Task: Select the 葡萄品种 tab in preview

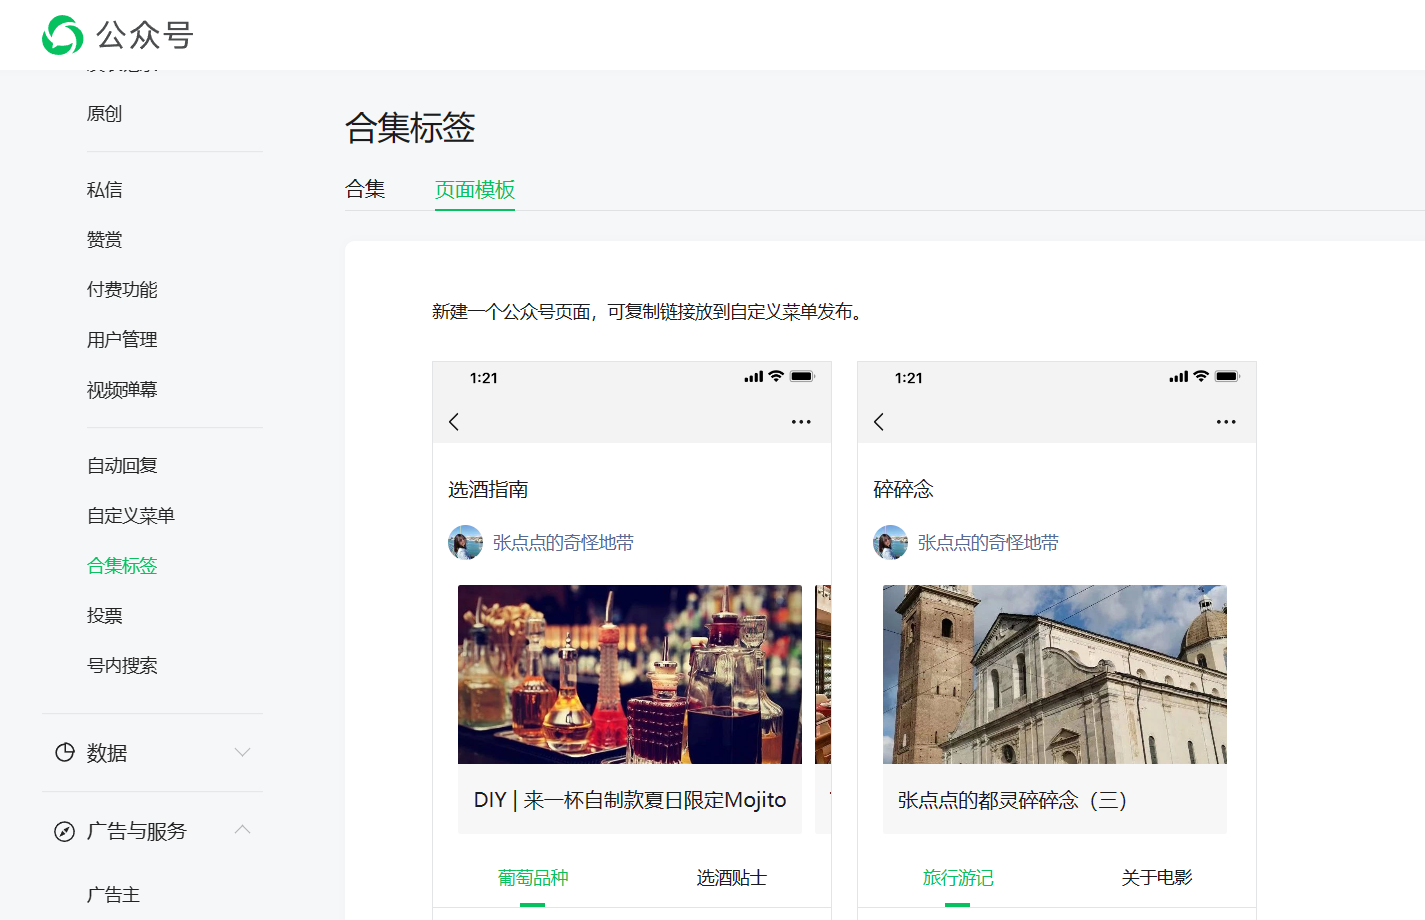Action: coord(533,878)
